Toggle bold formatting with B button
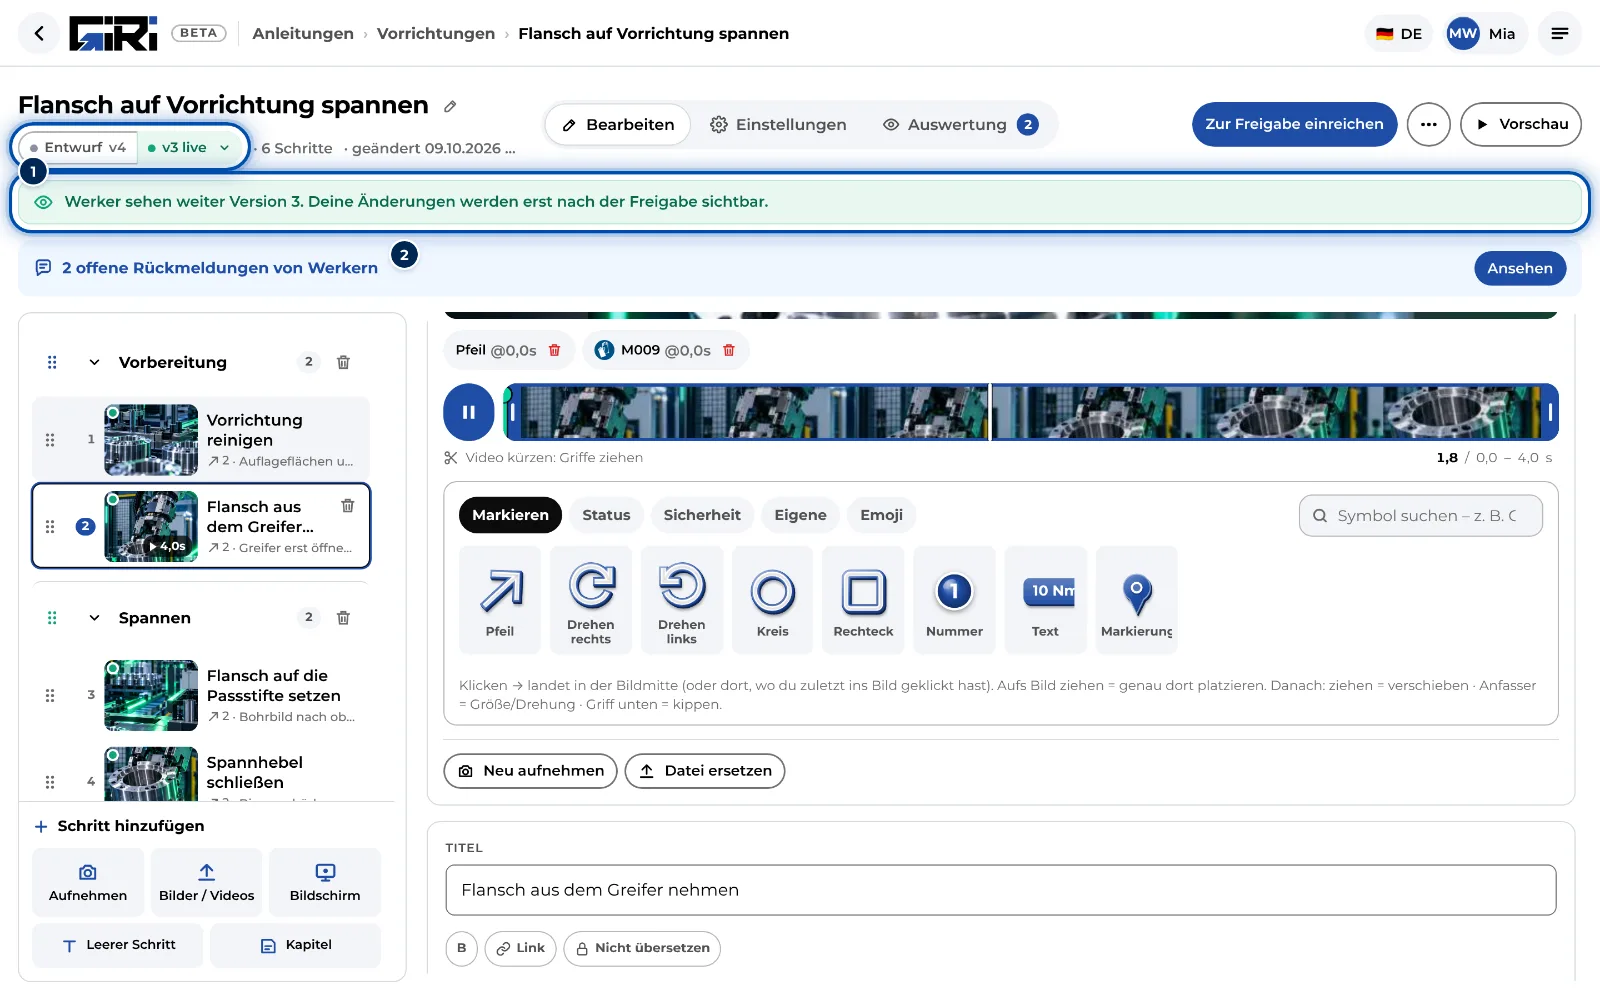This screenshot has width=1600, height=1000. point(462,948)
